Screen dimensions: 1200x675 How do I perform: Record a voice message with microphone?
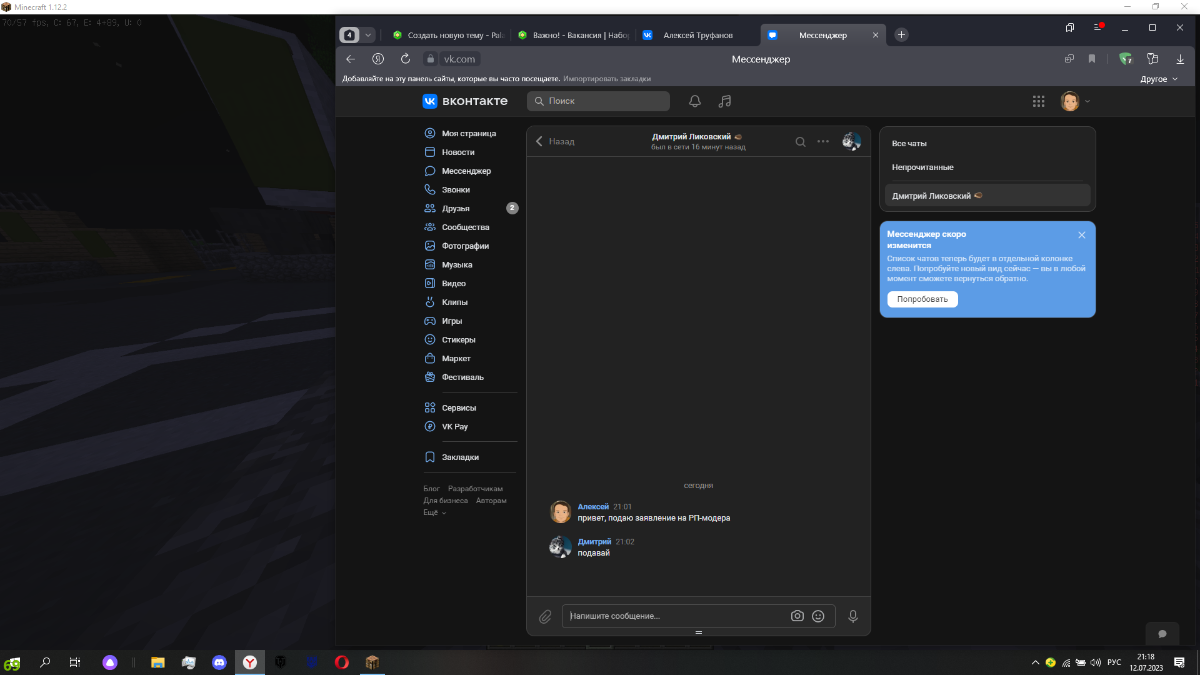[x=853, y=617]
